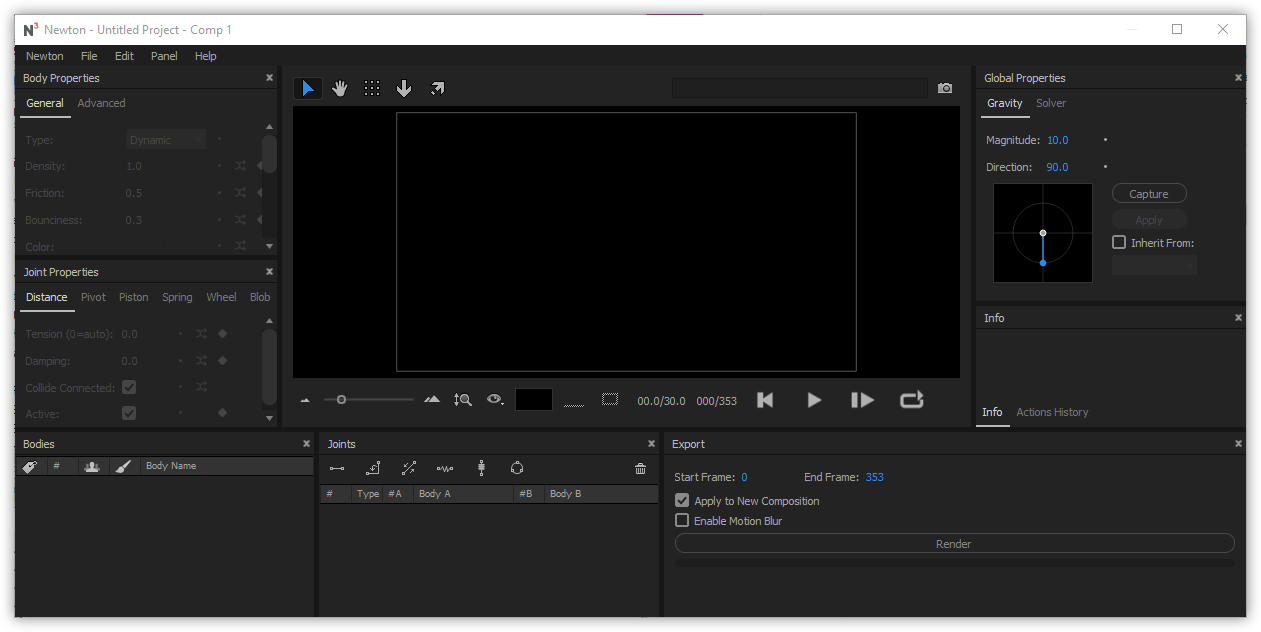
Task: Add a distance joint from Joints toolbar
Action: click(x=337, y=468)
